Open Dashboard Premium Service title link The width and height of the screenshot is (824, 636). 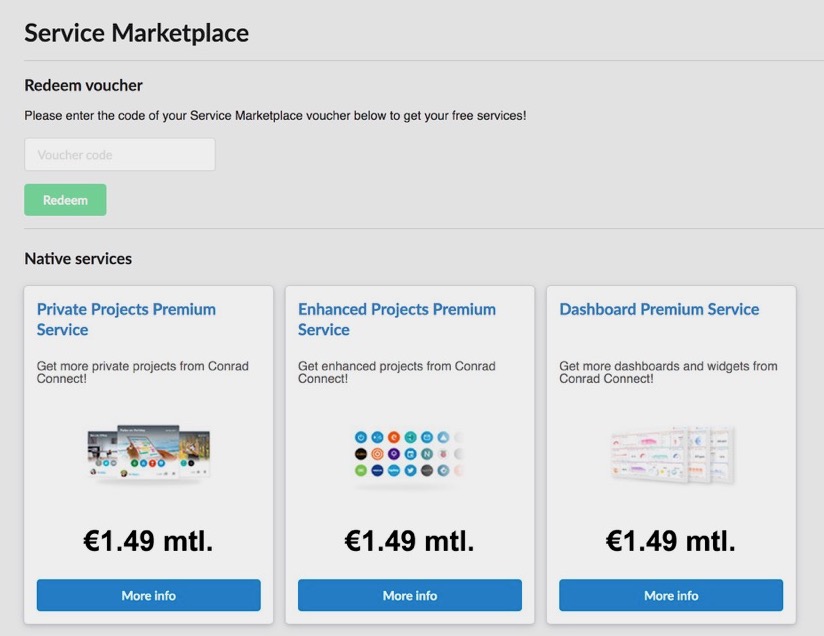[x=659, y=309]
